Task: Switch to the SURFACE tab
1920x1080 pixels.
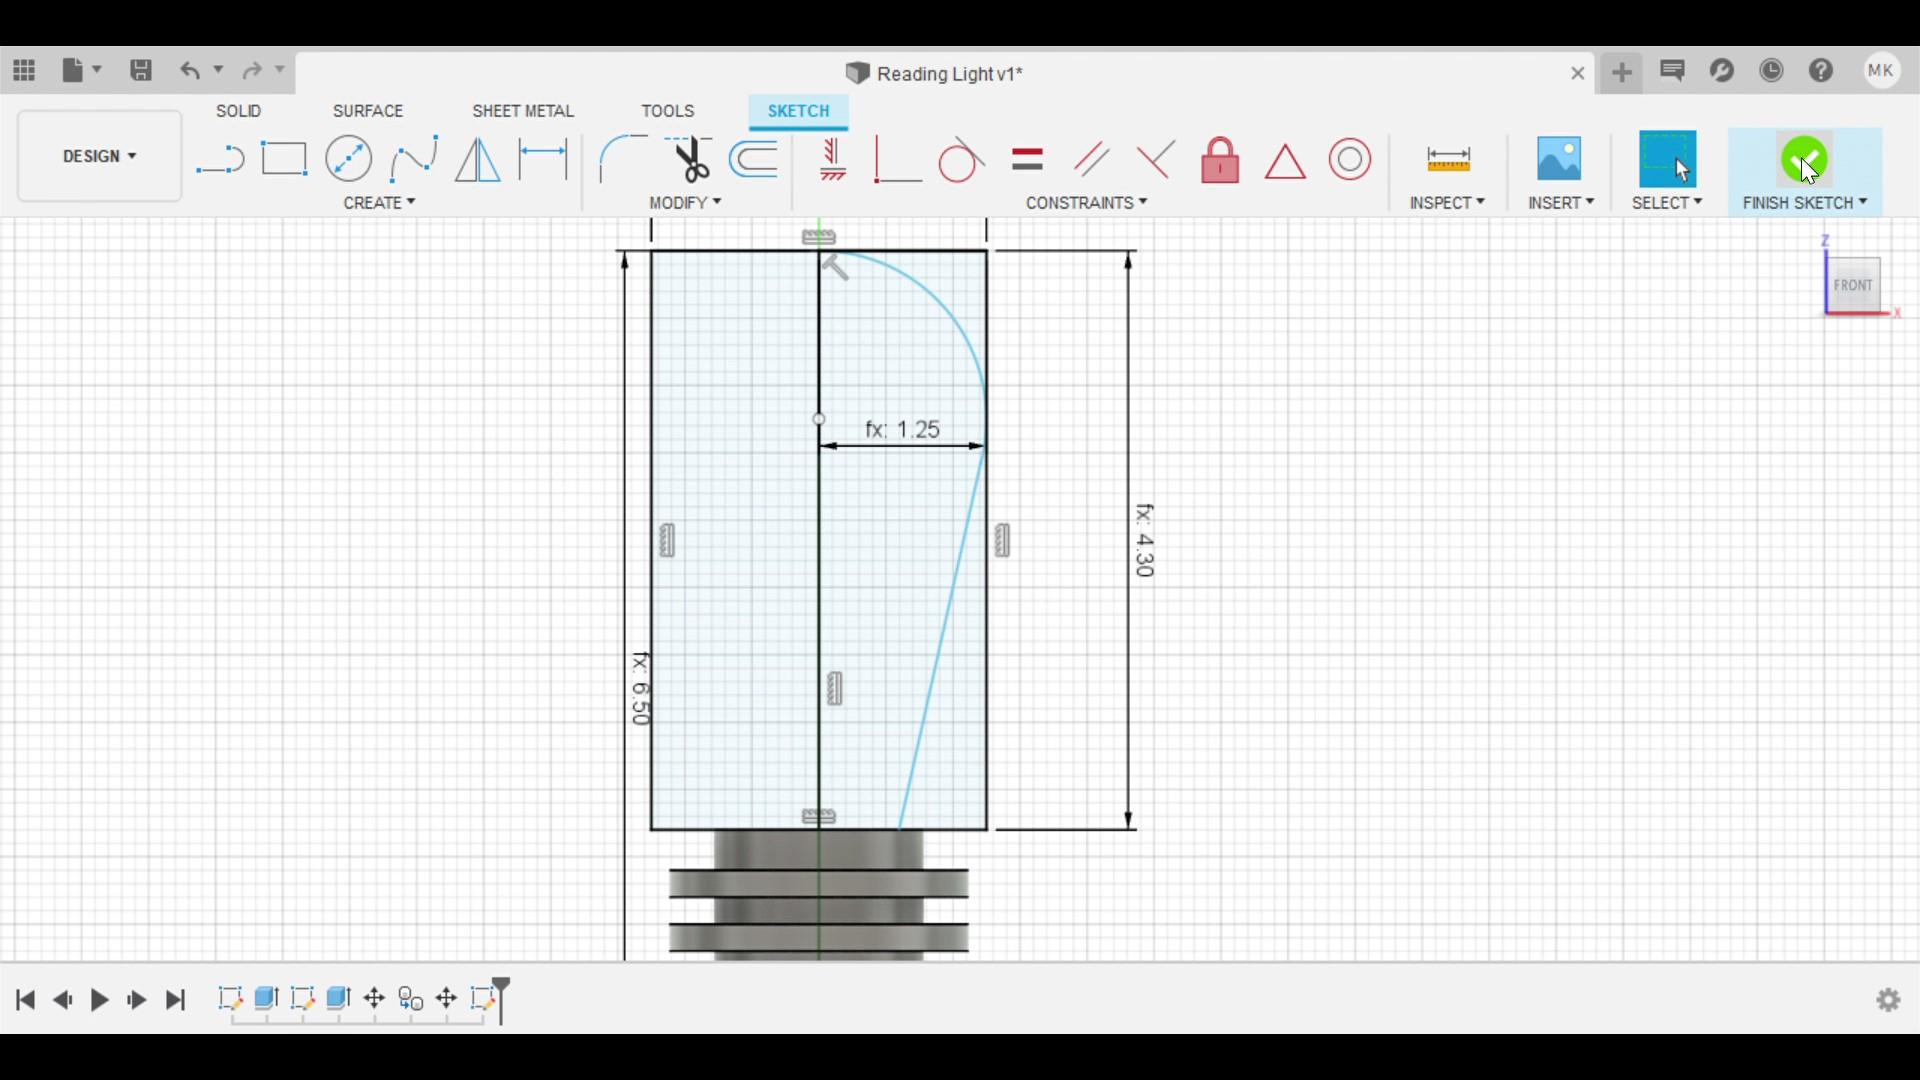Action: pyautogui.click(x=368, y=111)
